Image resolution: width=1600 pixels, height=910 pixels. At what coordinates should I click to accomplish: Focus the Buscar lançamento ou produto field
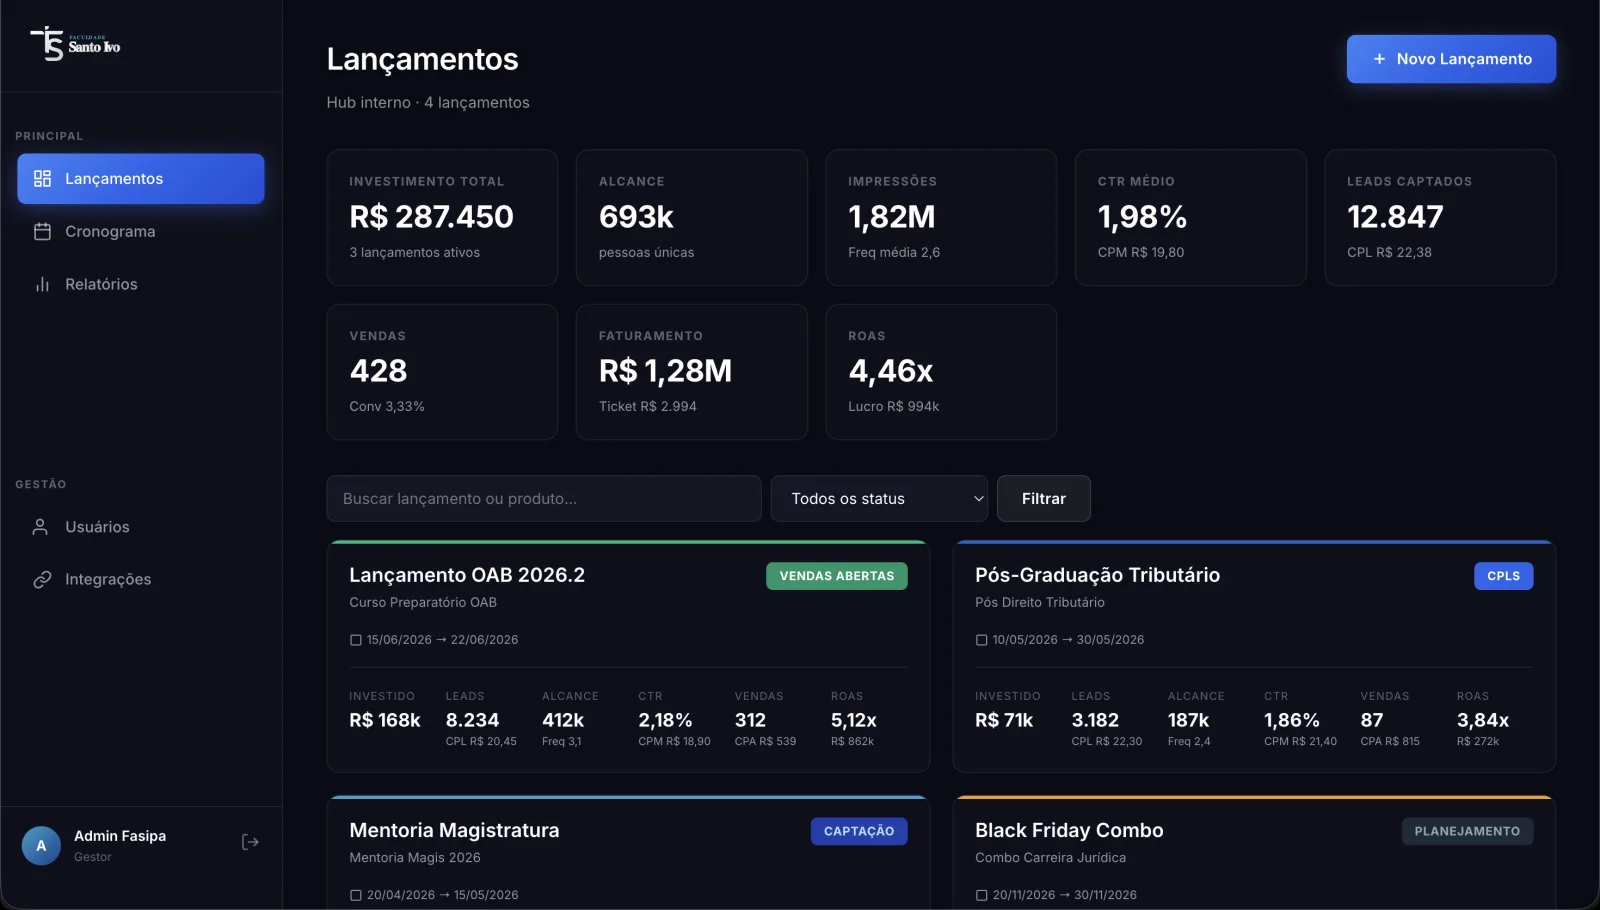[x=544, y=499]
